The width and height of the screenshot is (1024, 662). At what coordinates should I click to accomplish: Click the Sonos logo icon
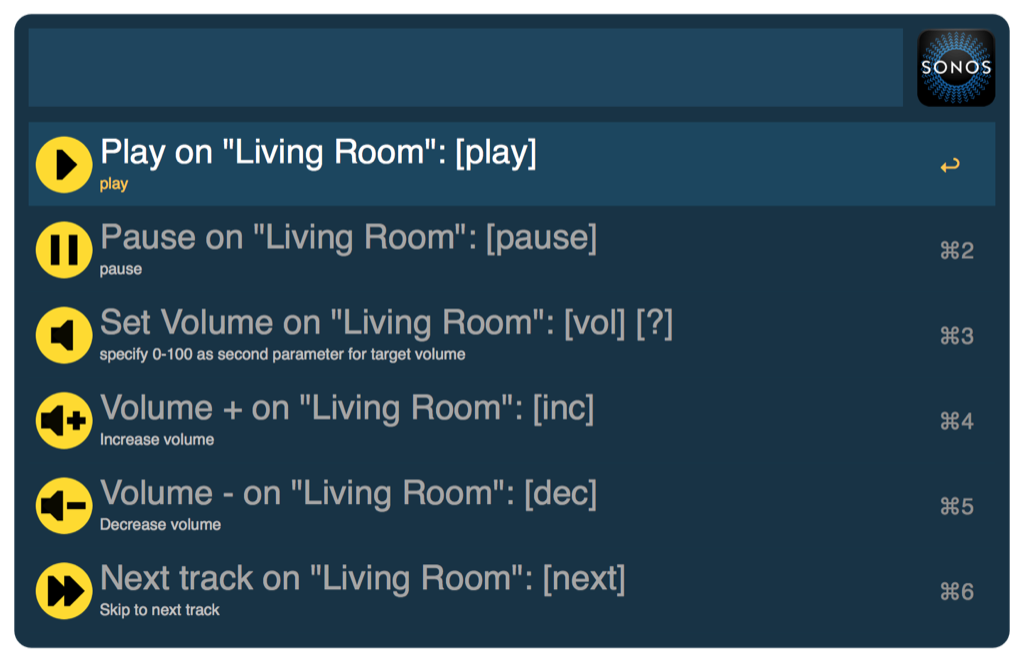click(x=956, y=68)
